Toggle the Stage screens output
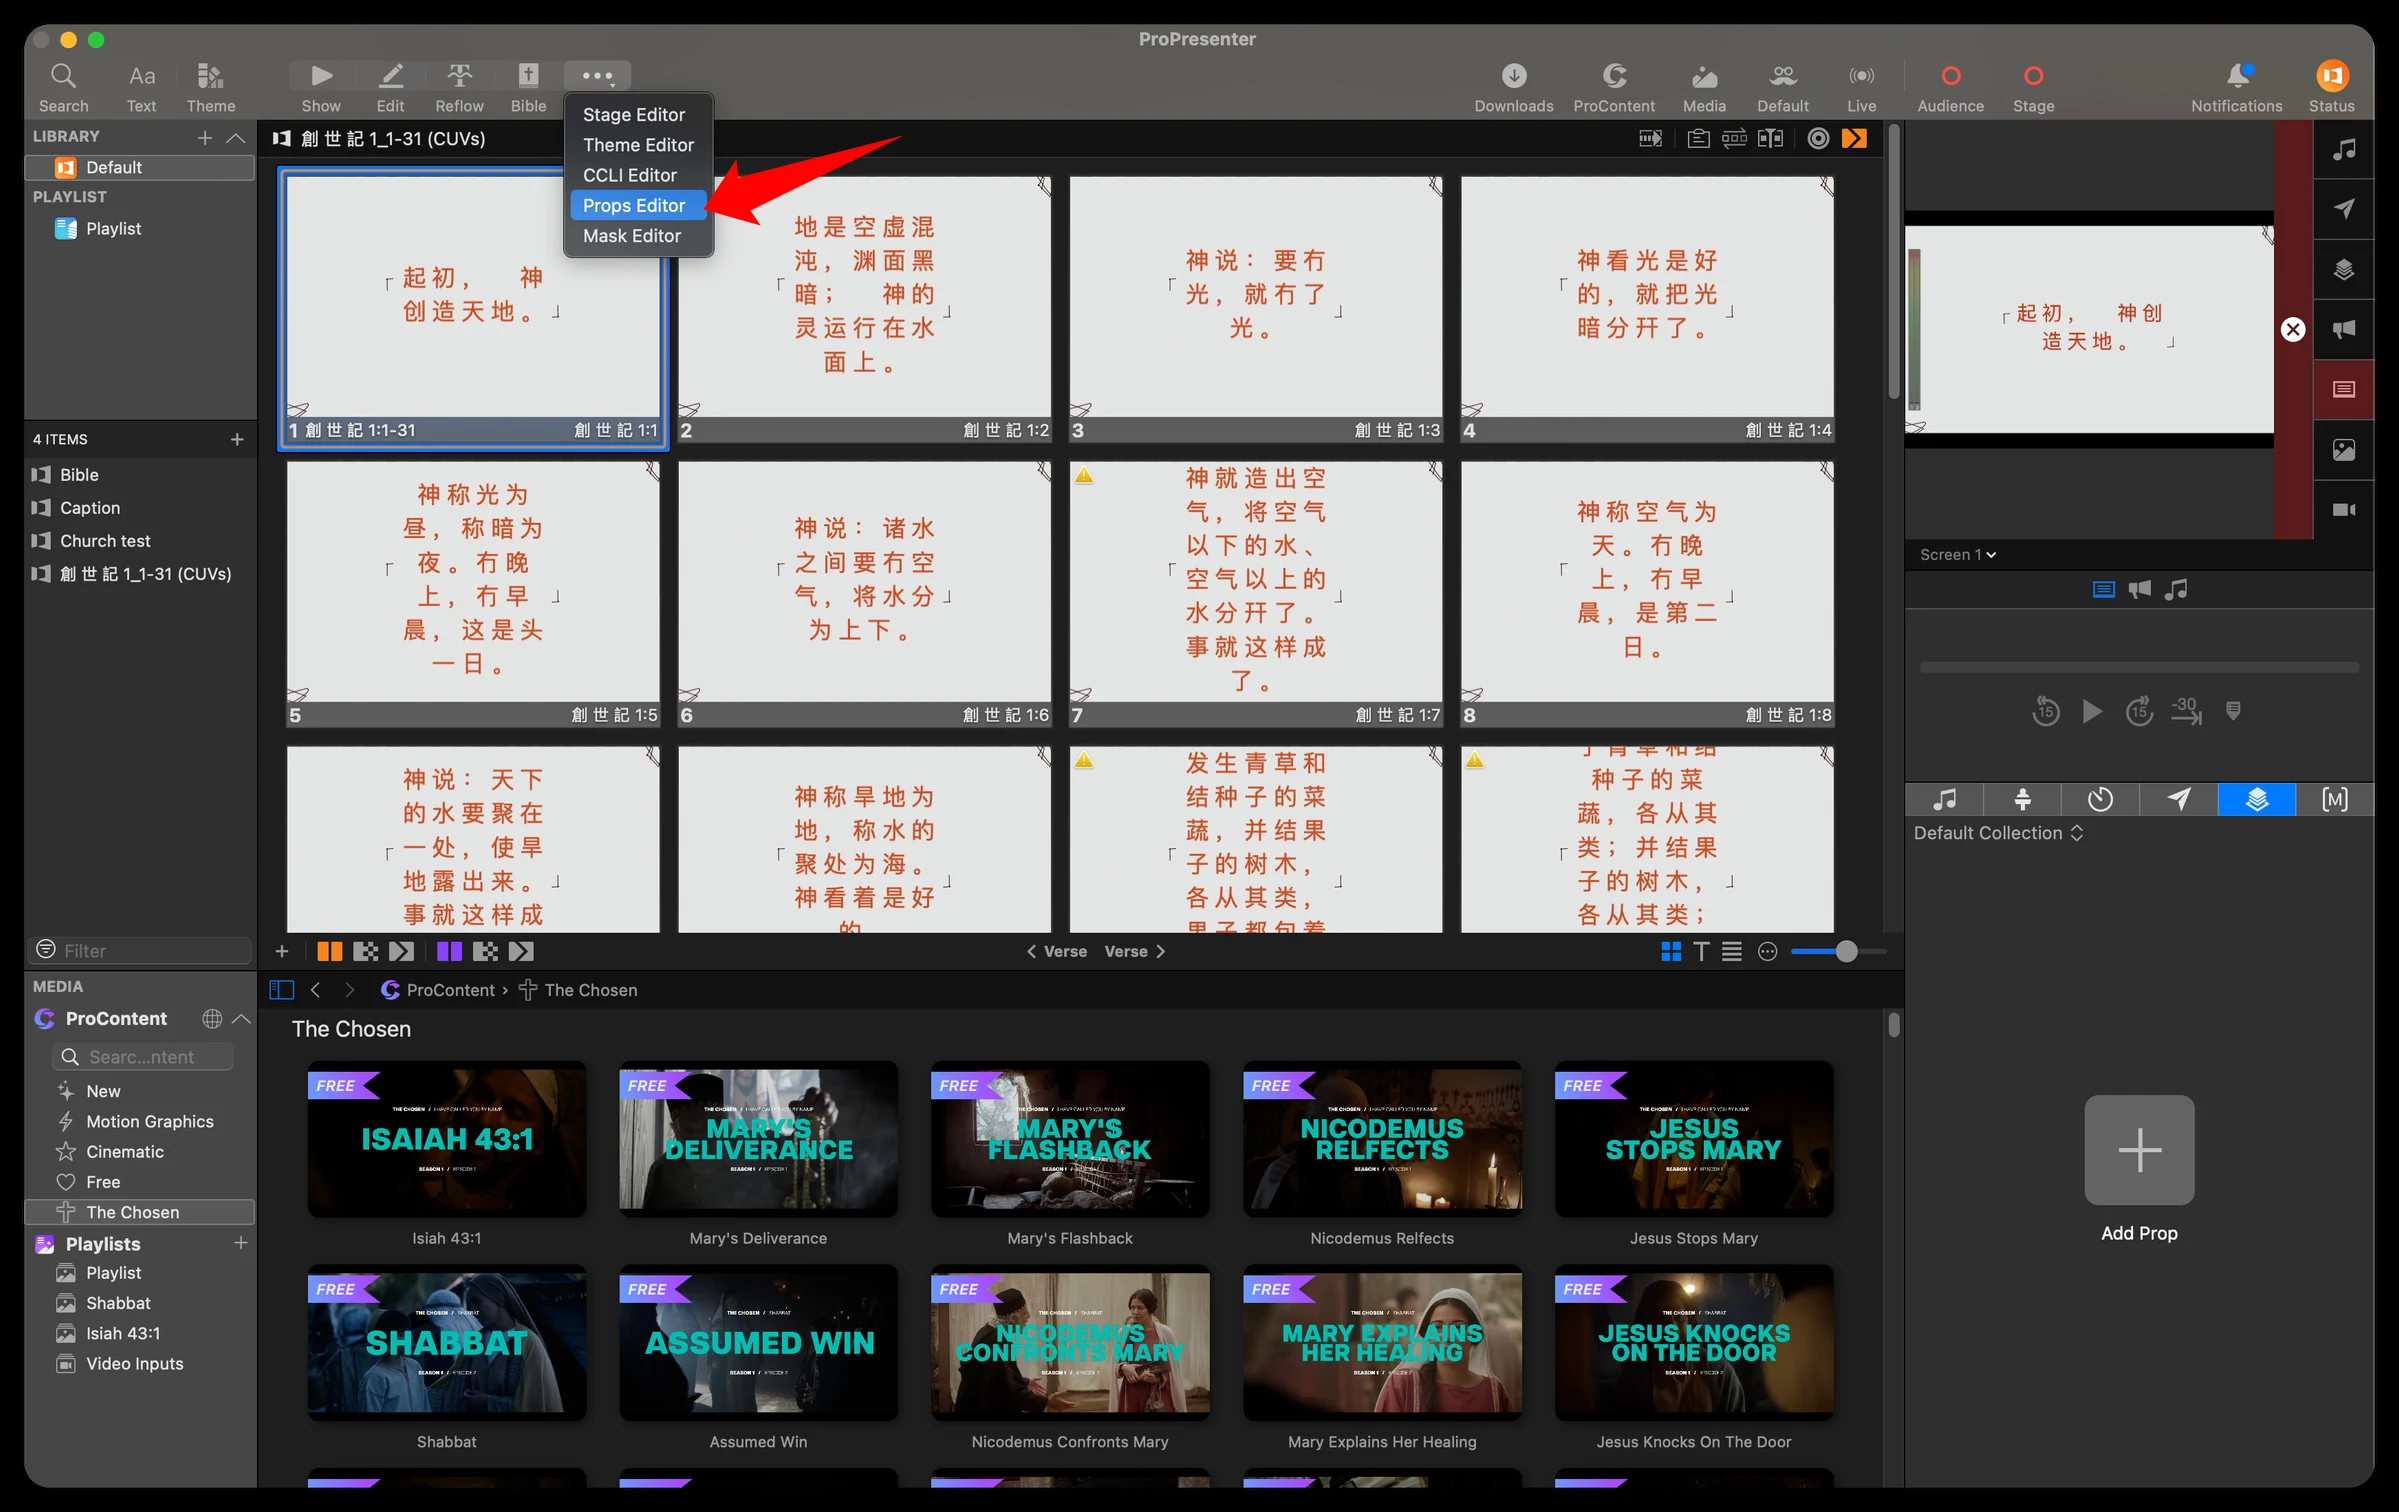 [x=2033, y=87]
